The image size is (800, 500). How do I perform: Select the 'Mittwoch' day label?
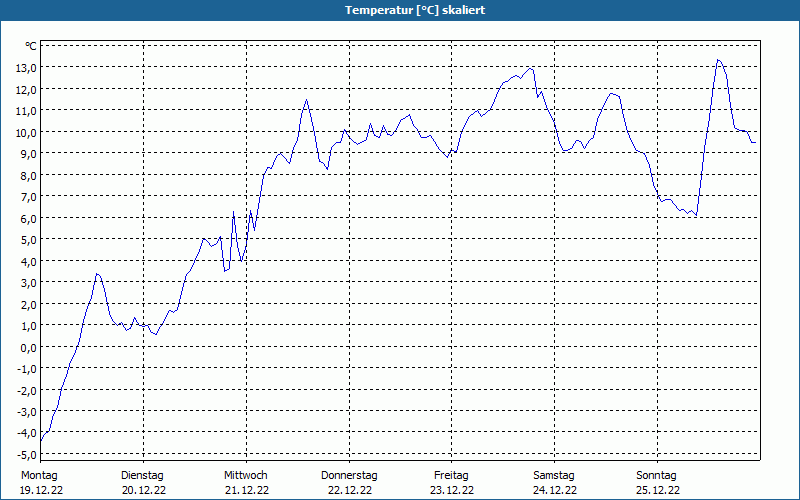[246, 476]
